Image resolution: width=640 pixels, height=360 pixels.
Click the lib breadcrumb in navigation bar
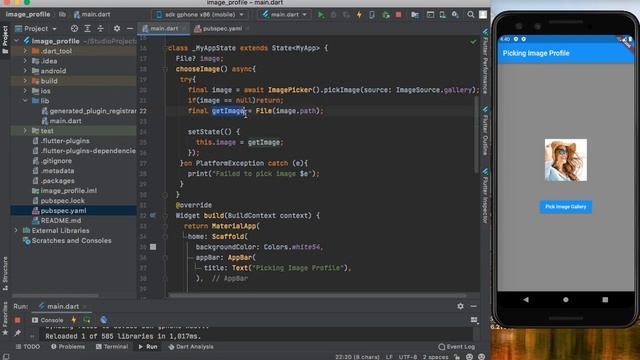pos(62,14)
